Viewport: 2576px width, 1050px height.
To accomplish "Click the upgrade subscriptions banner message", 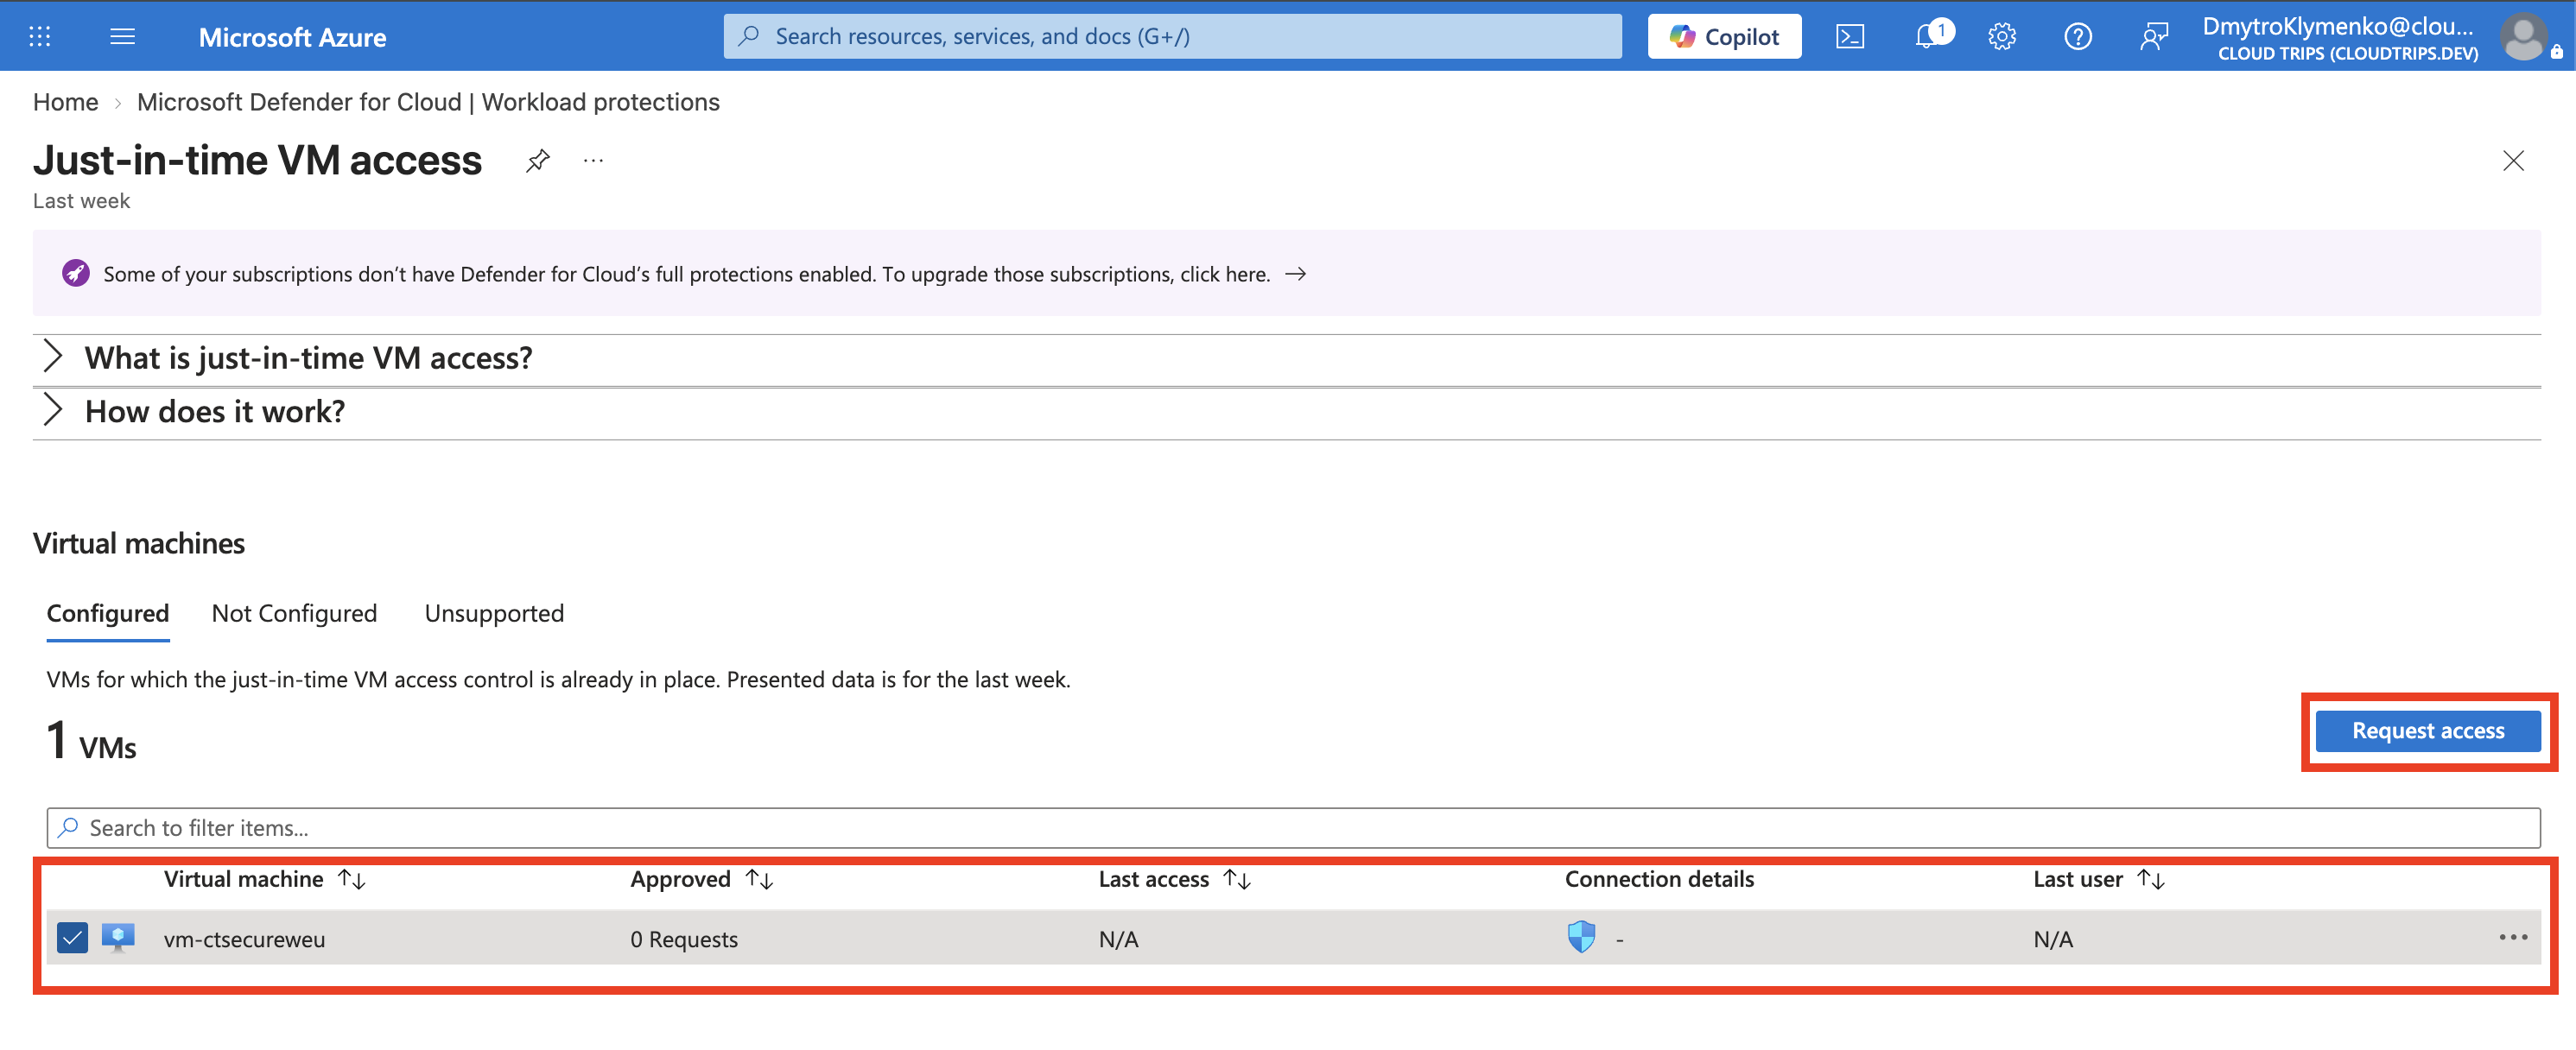I will [686, 274].
